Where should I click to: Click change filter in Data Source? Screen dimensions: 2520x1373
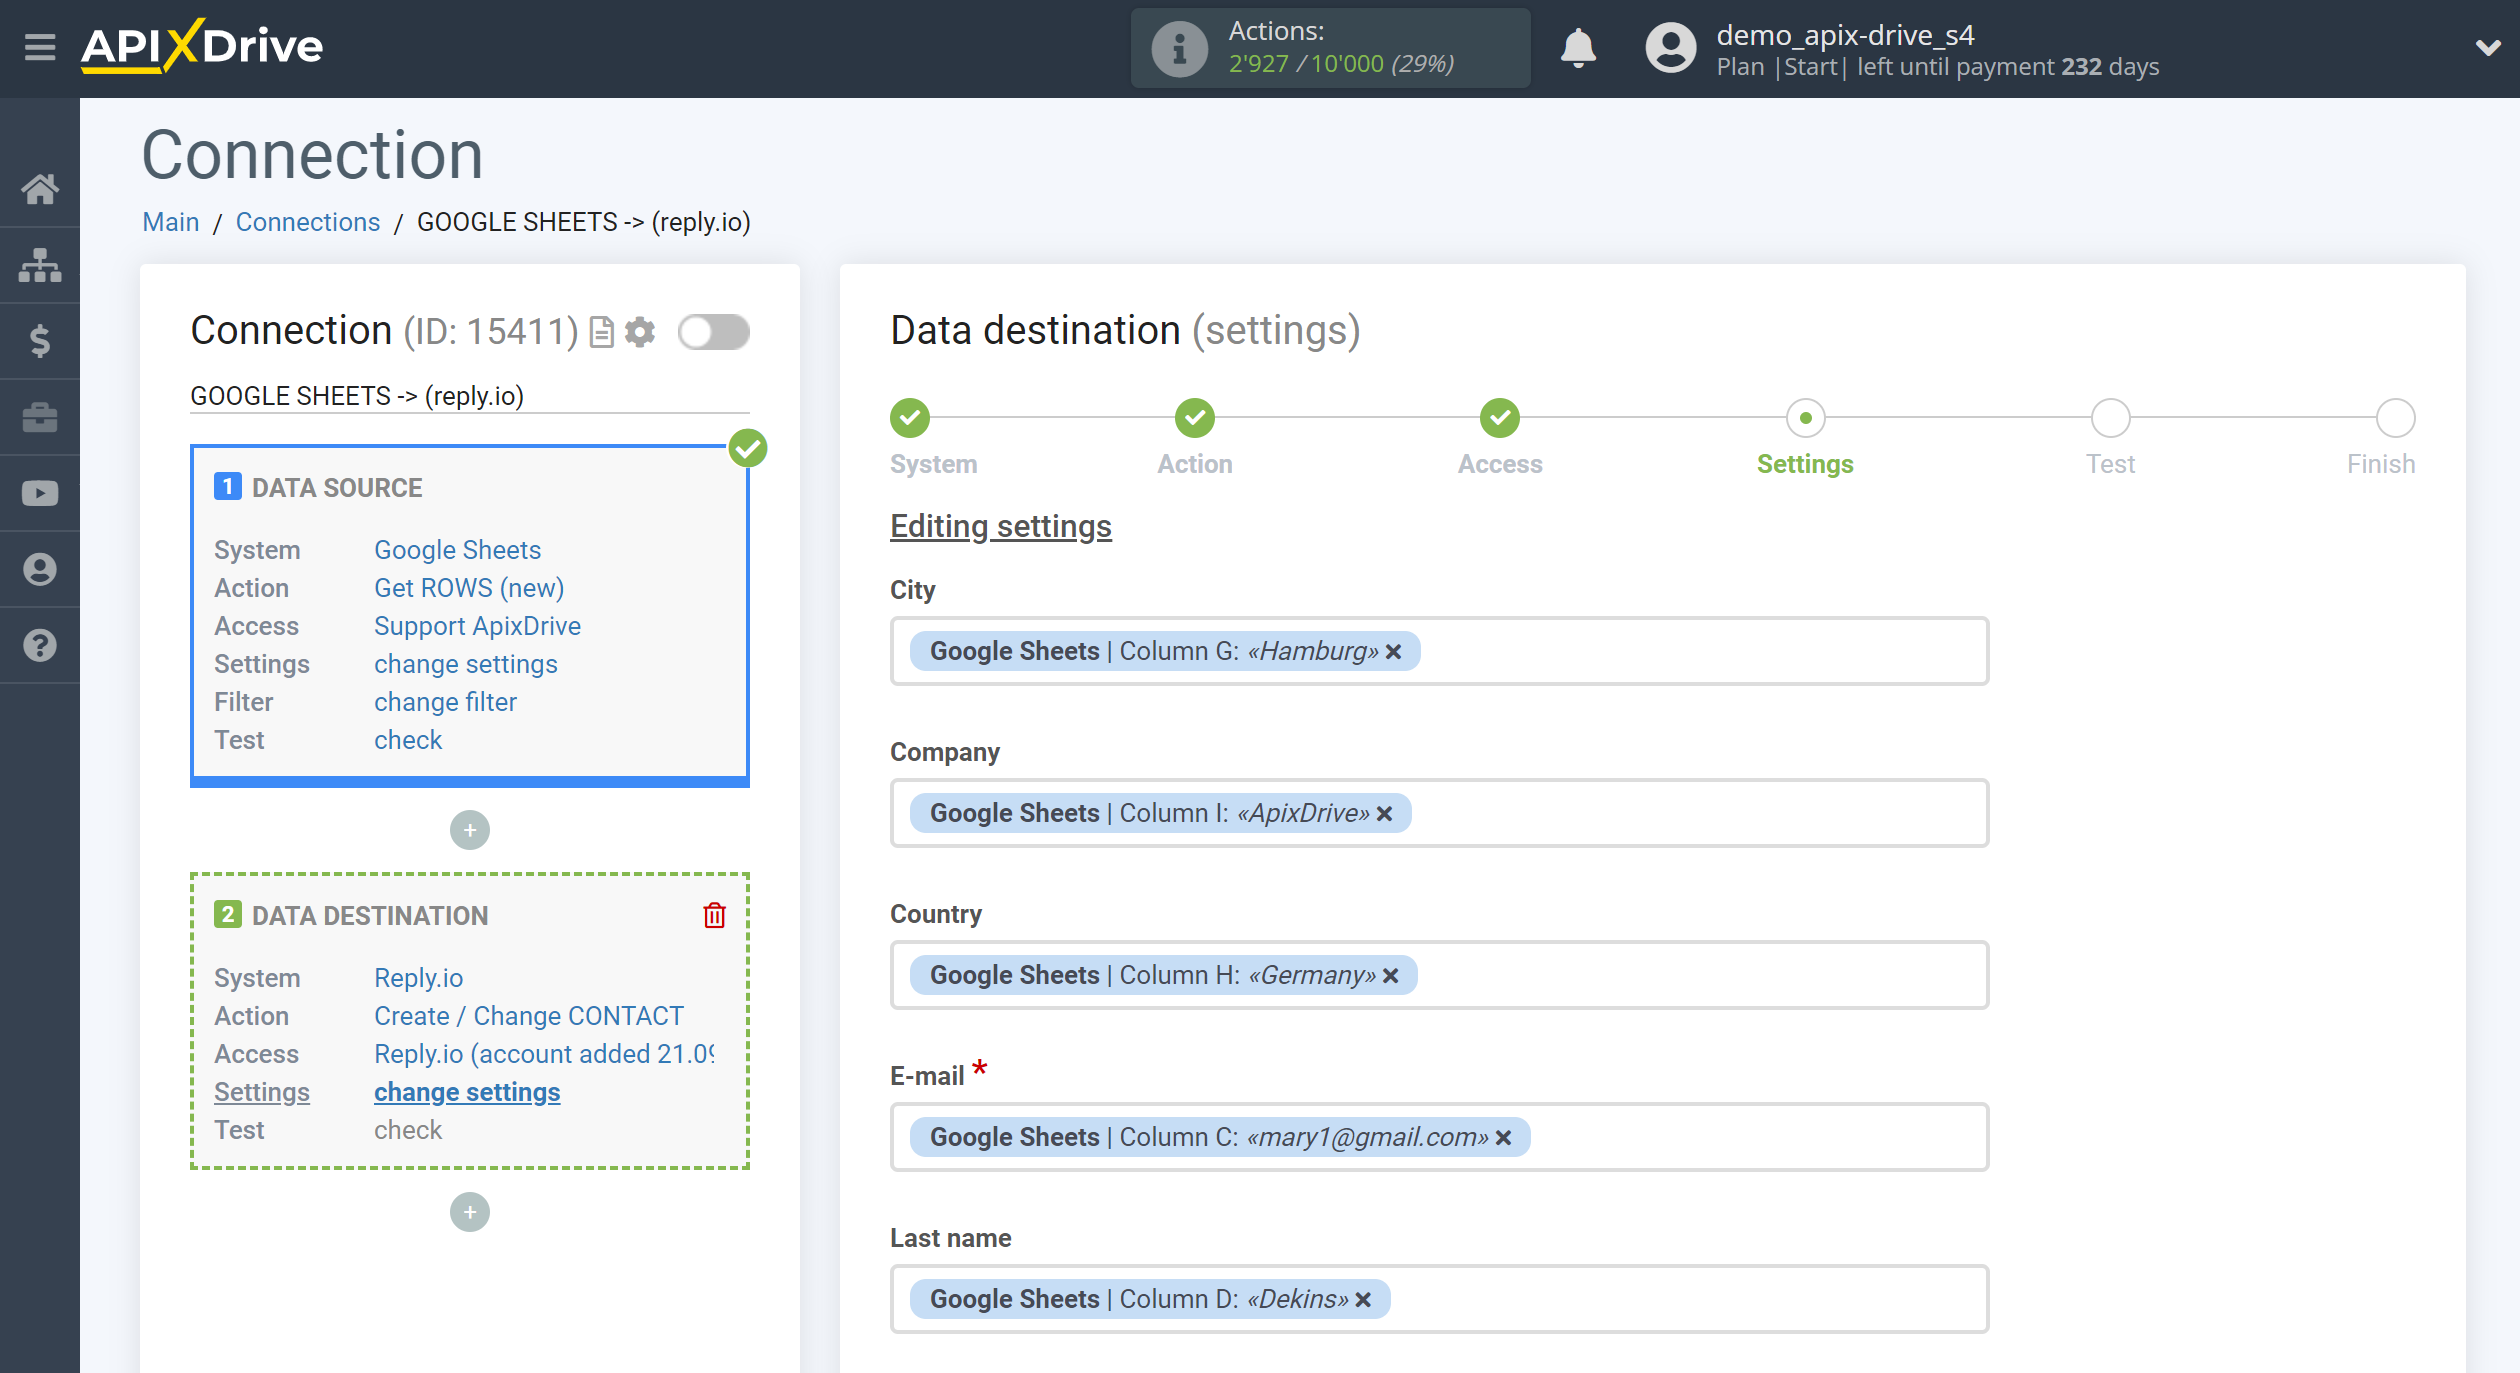[445, 702]
